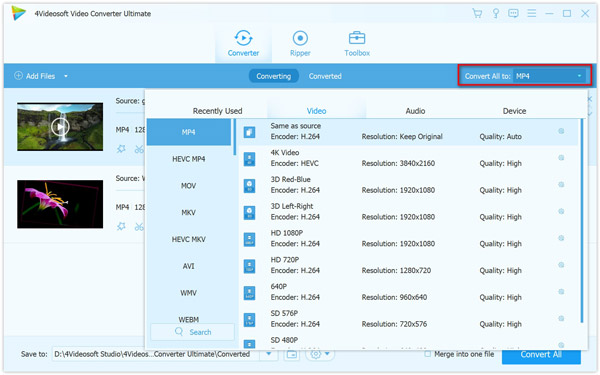Select the 4K Video profile icon
The height and width of the screenshot is (375, 600).
[x=249, y=159]
